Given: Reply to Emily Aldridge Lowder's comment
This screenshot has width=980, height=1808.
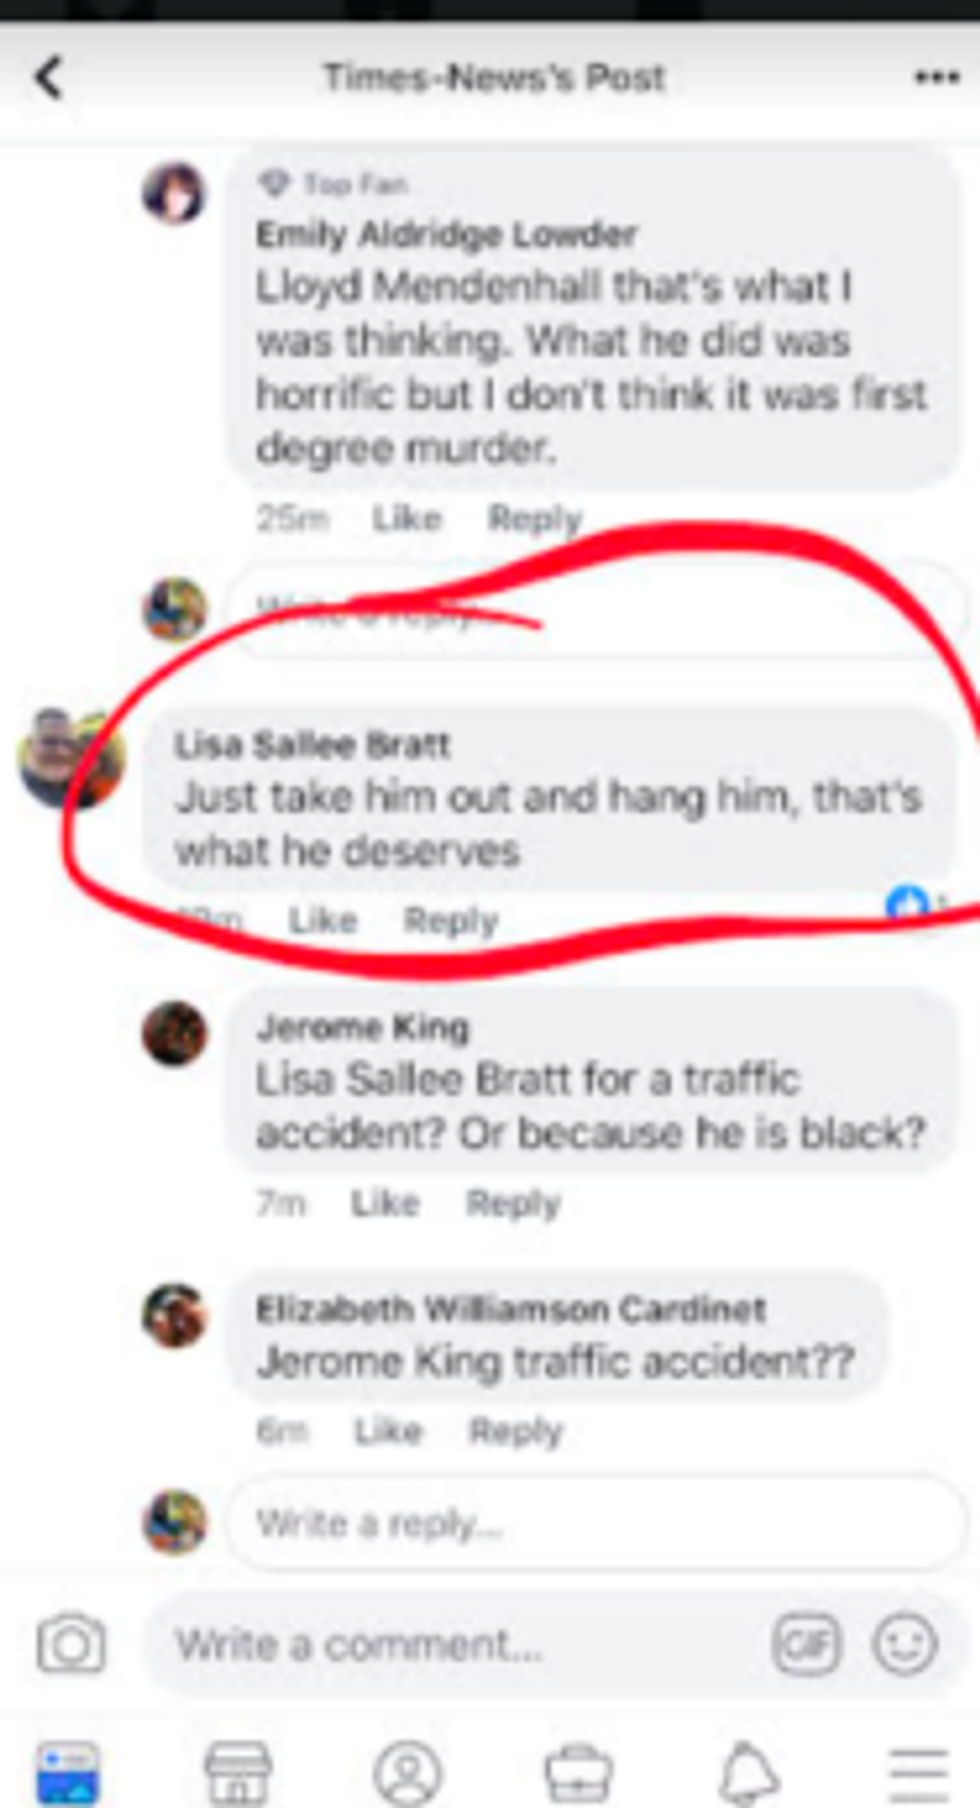Looking at the screenshot, I should click(535, 519).
